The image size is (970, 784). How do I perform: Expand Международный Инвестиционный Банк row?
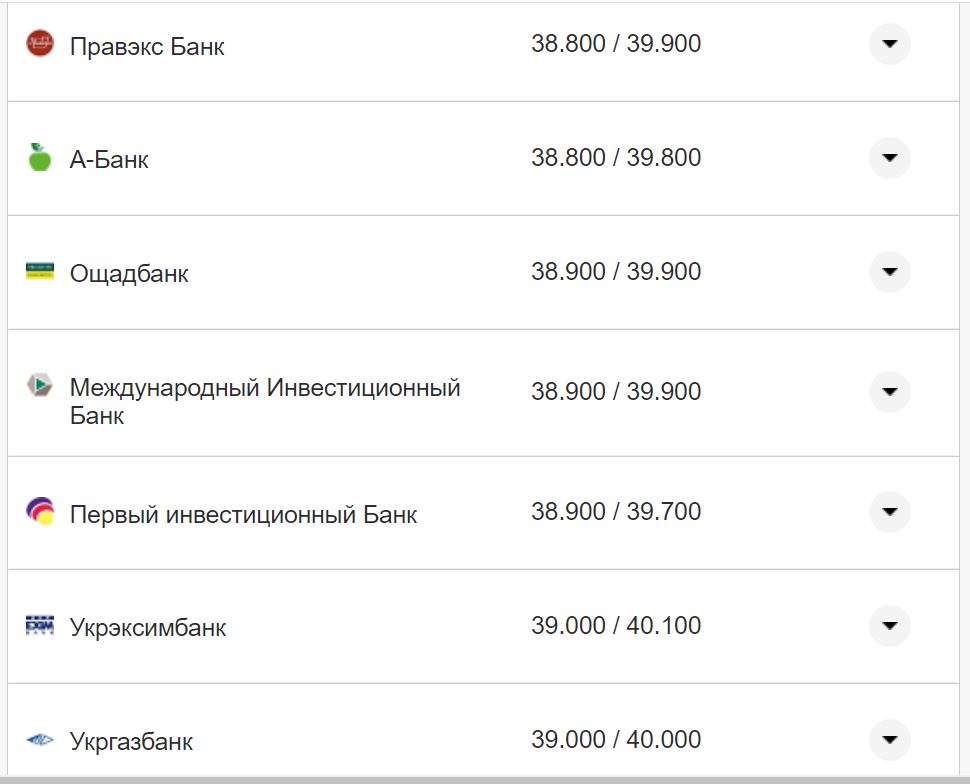tap(888, 392)
